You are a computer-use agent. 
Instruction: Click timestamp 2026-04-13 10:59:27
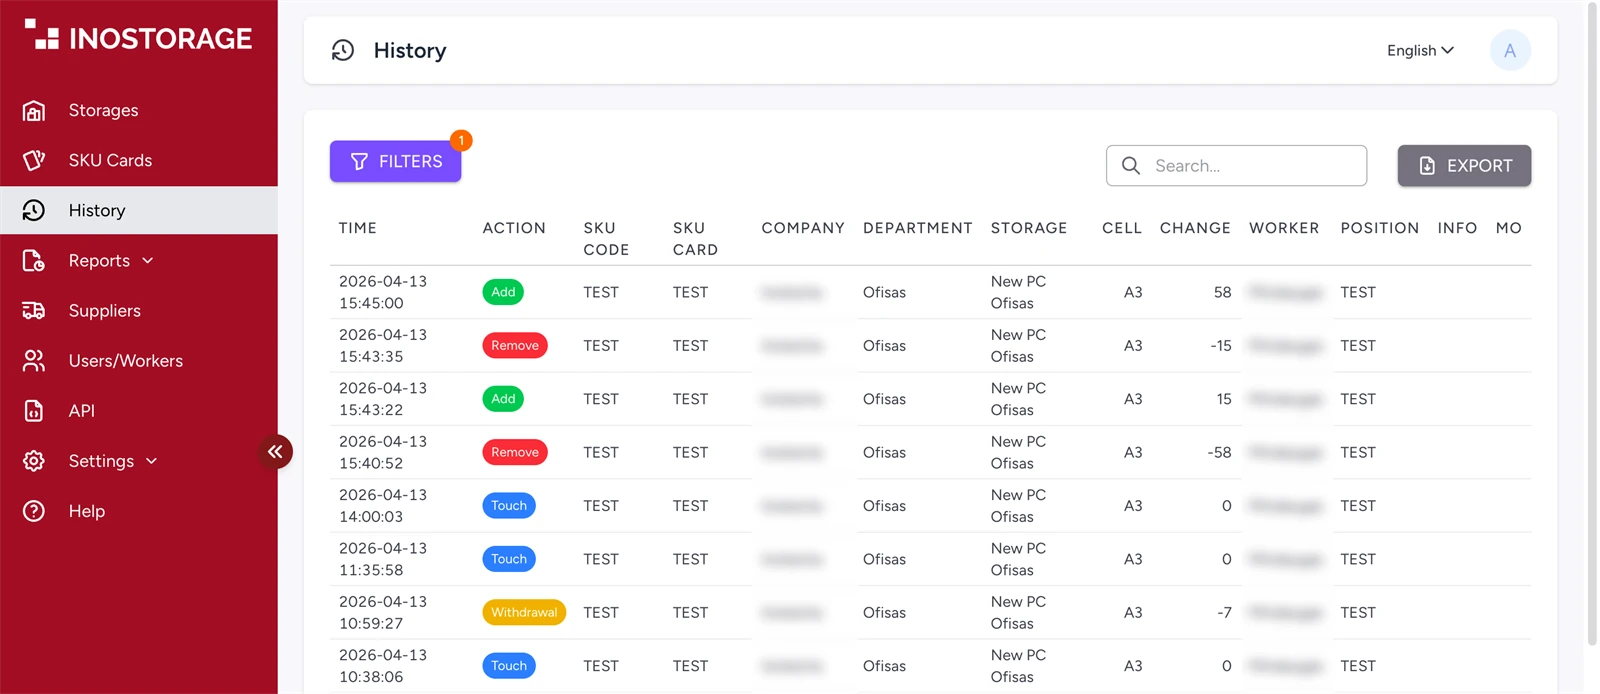click(383, 612)
